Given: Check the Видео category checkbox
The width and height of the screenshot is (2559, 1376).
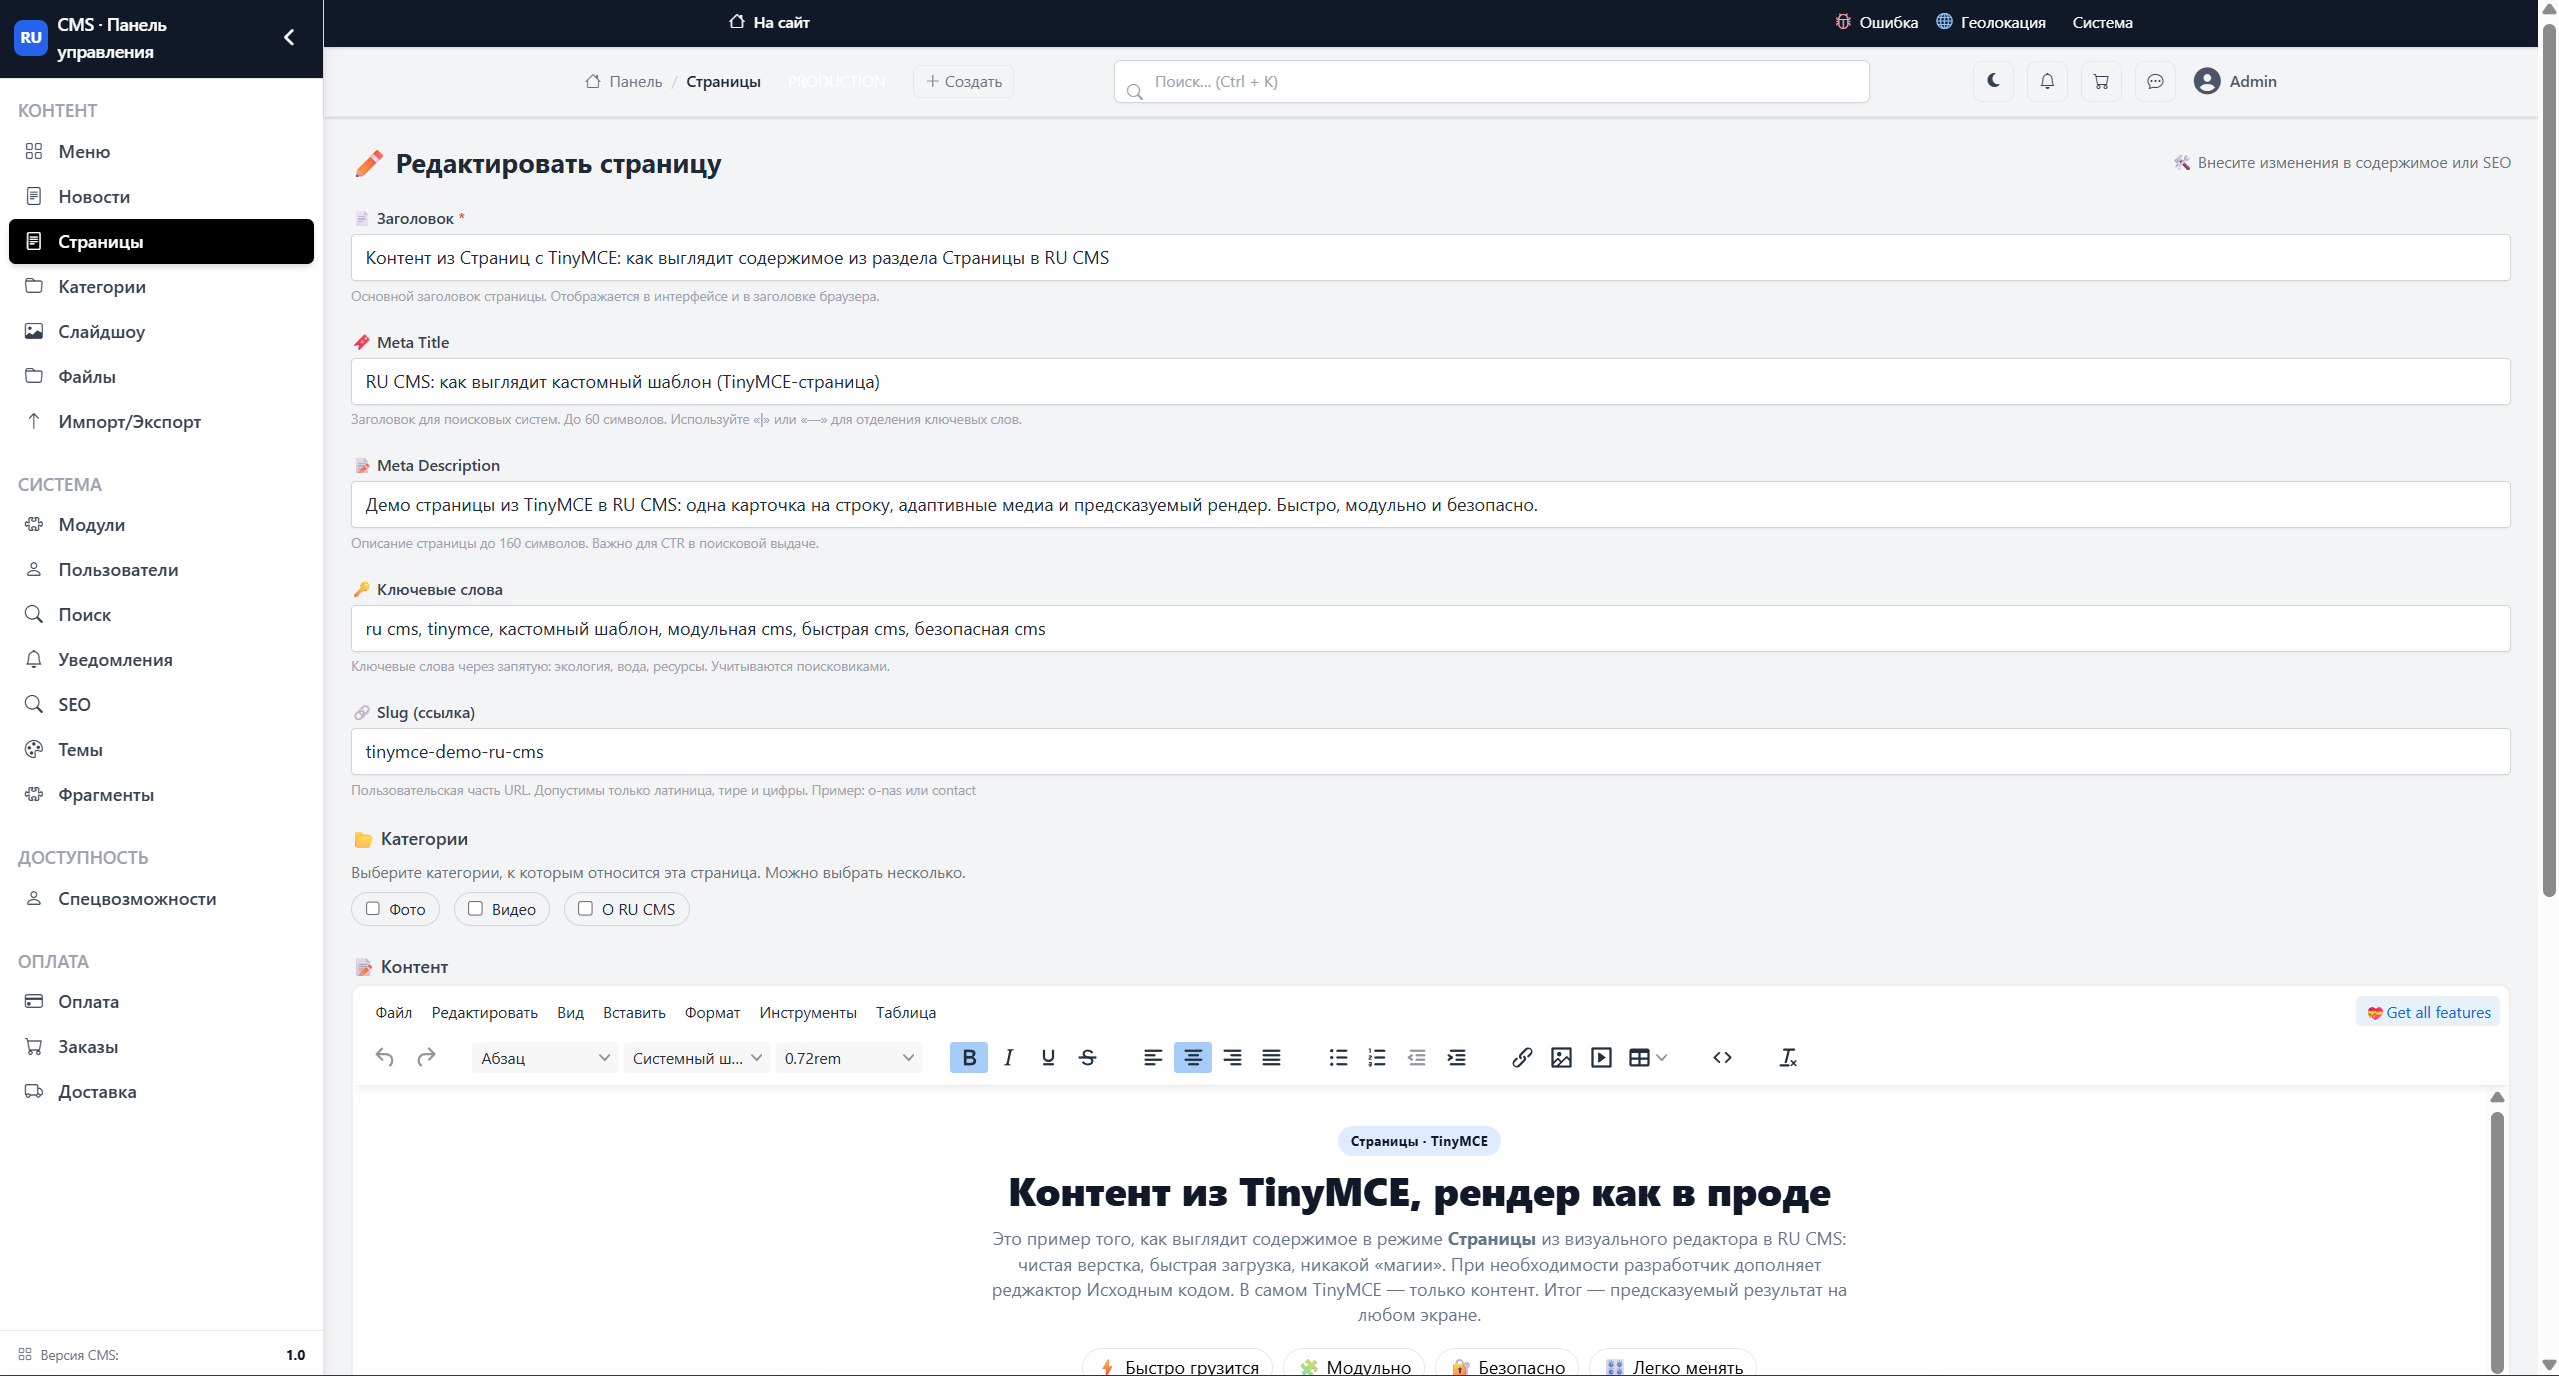Looking at the screenshot, I should tap(476, 908).
